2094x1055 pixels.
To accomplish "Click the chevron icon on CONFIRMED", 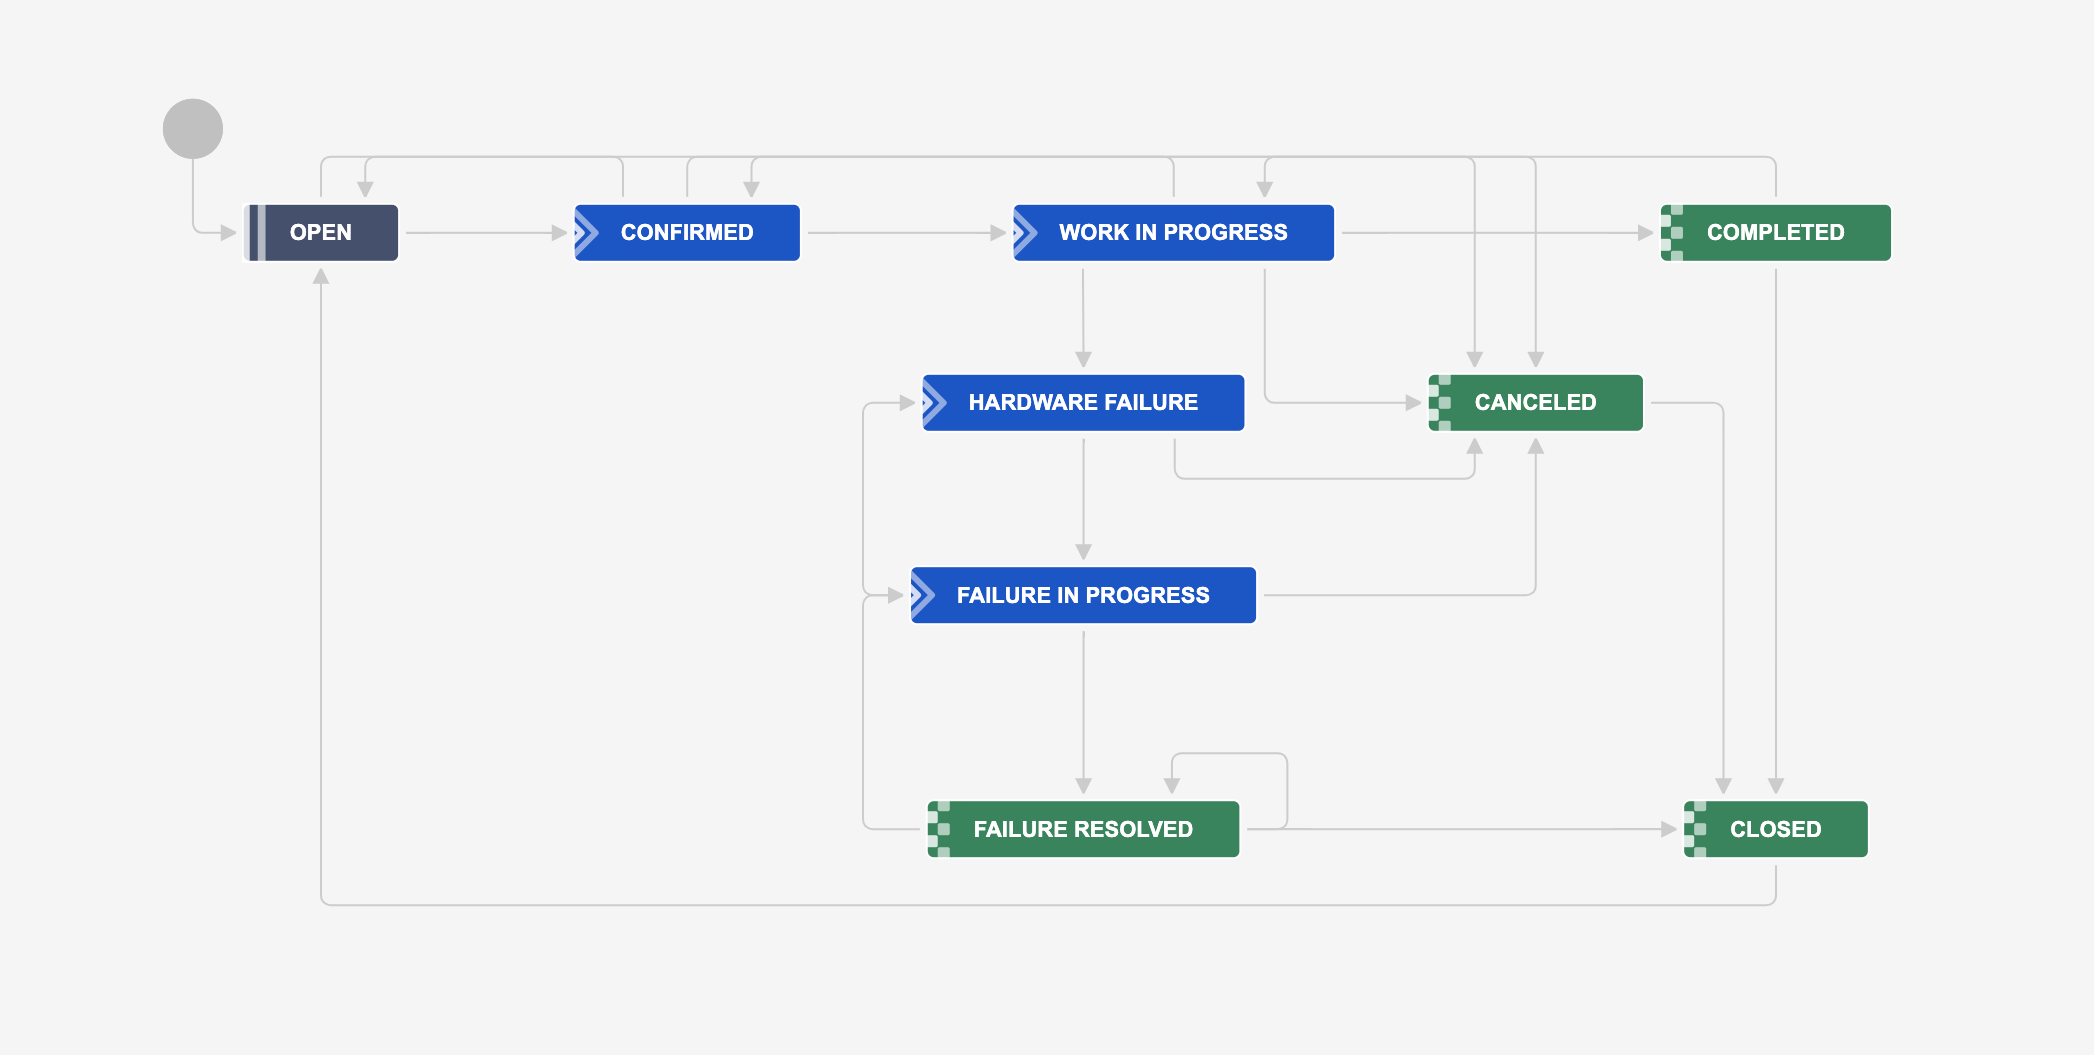I will click(x=586, y=233).
